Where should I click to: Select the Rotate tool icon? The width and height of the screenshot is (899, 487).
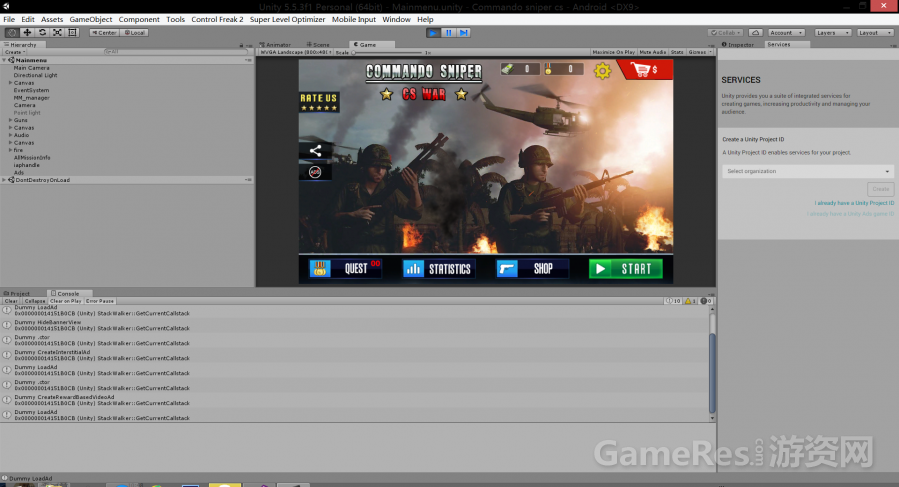pyautogui.click(x=42, y=33)
